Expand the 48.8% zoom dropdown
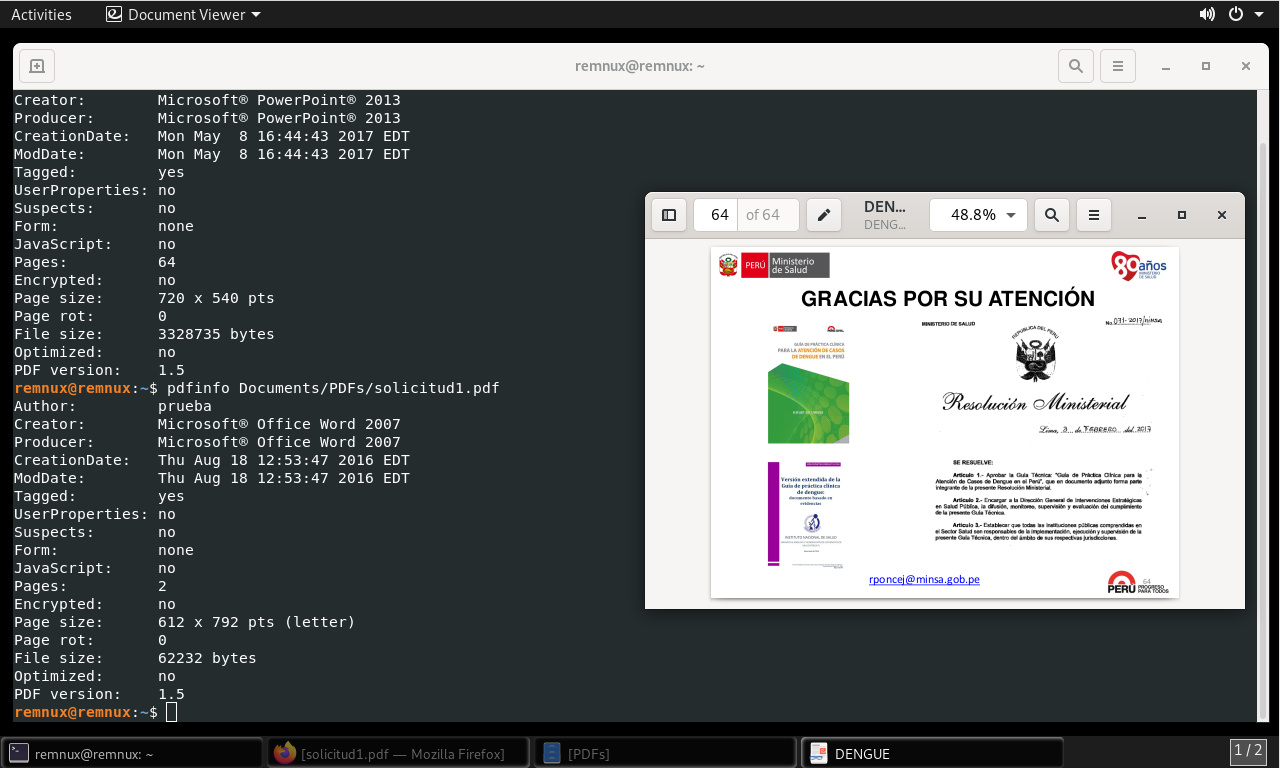Viewport: 1281px width, 768px height. (1010, 215)
